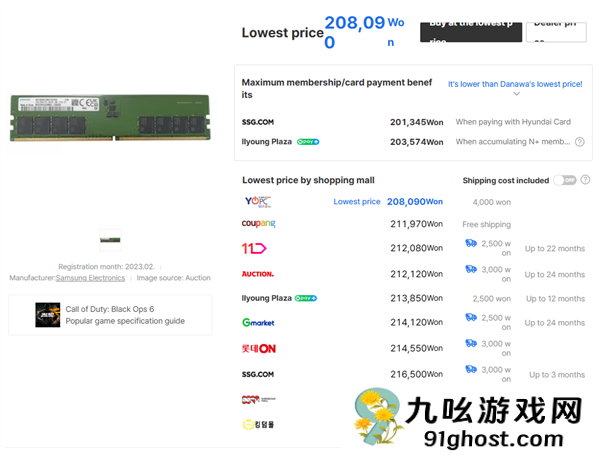Click Opay badge in Ilyoung Plaza benefits row
The height and width of the screenshot is (457, 600).
(x=308, y=142)
